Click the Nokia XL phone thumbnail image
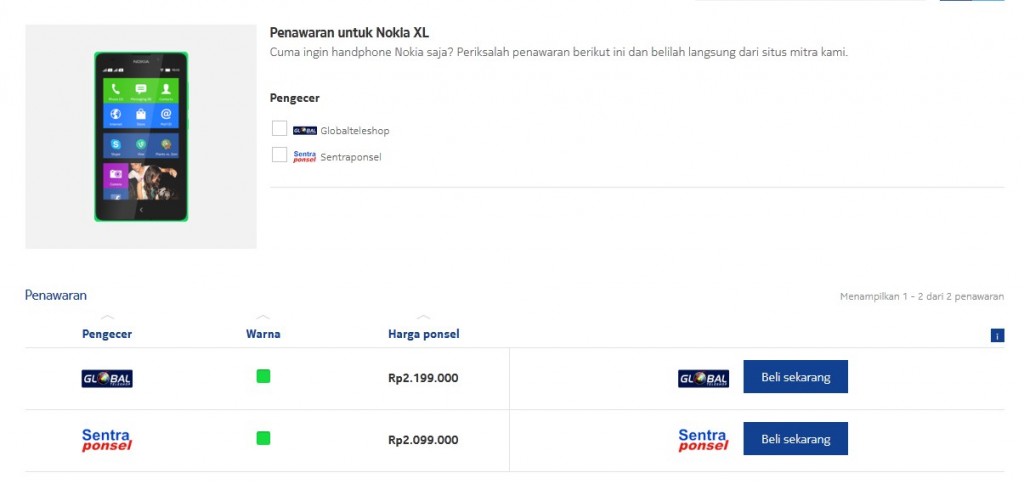1024x484 pixels. click(141, 137)
